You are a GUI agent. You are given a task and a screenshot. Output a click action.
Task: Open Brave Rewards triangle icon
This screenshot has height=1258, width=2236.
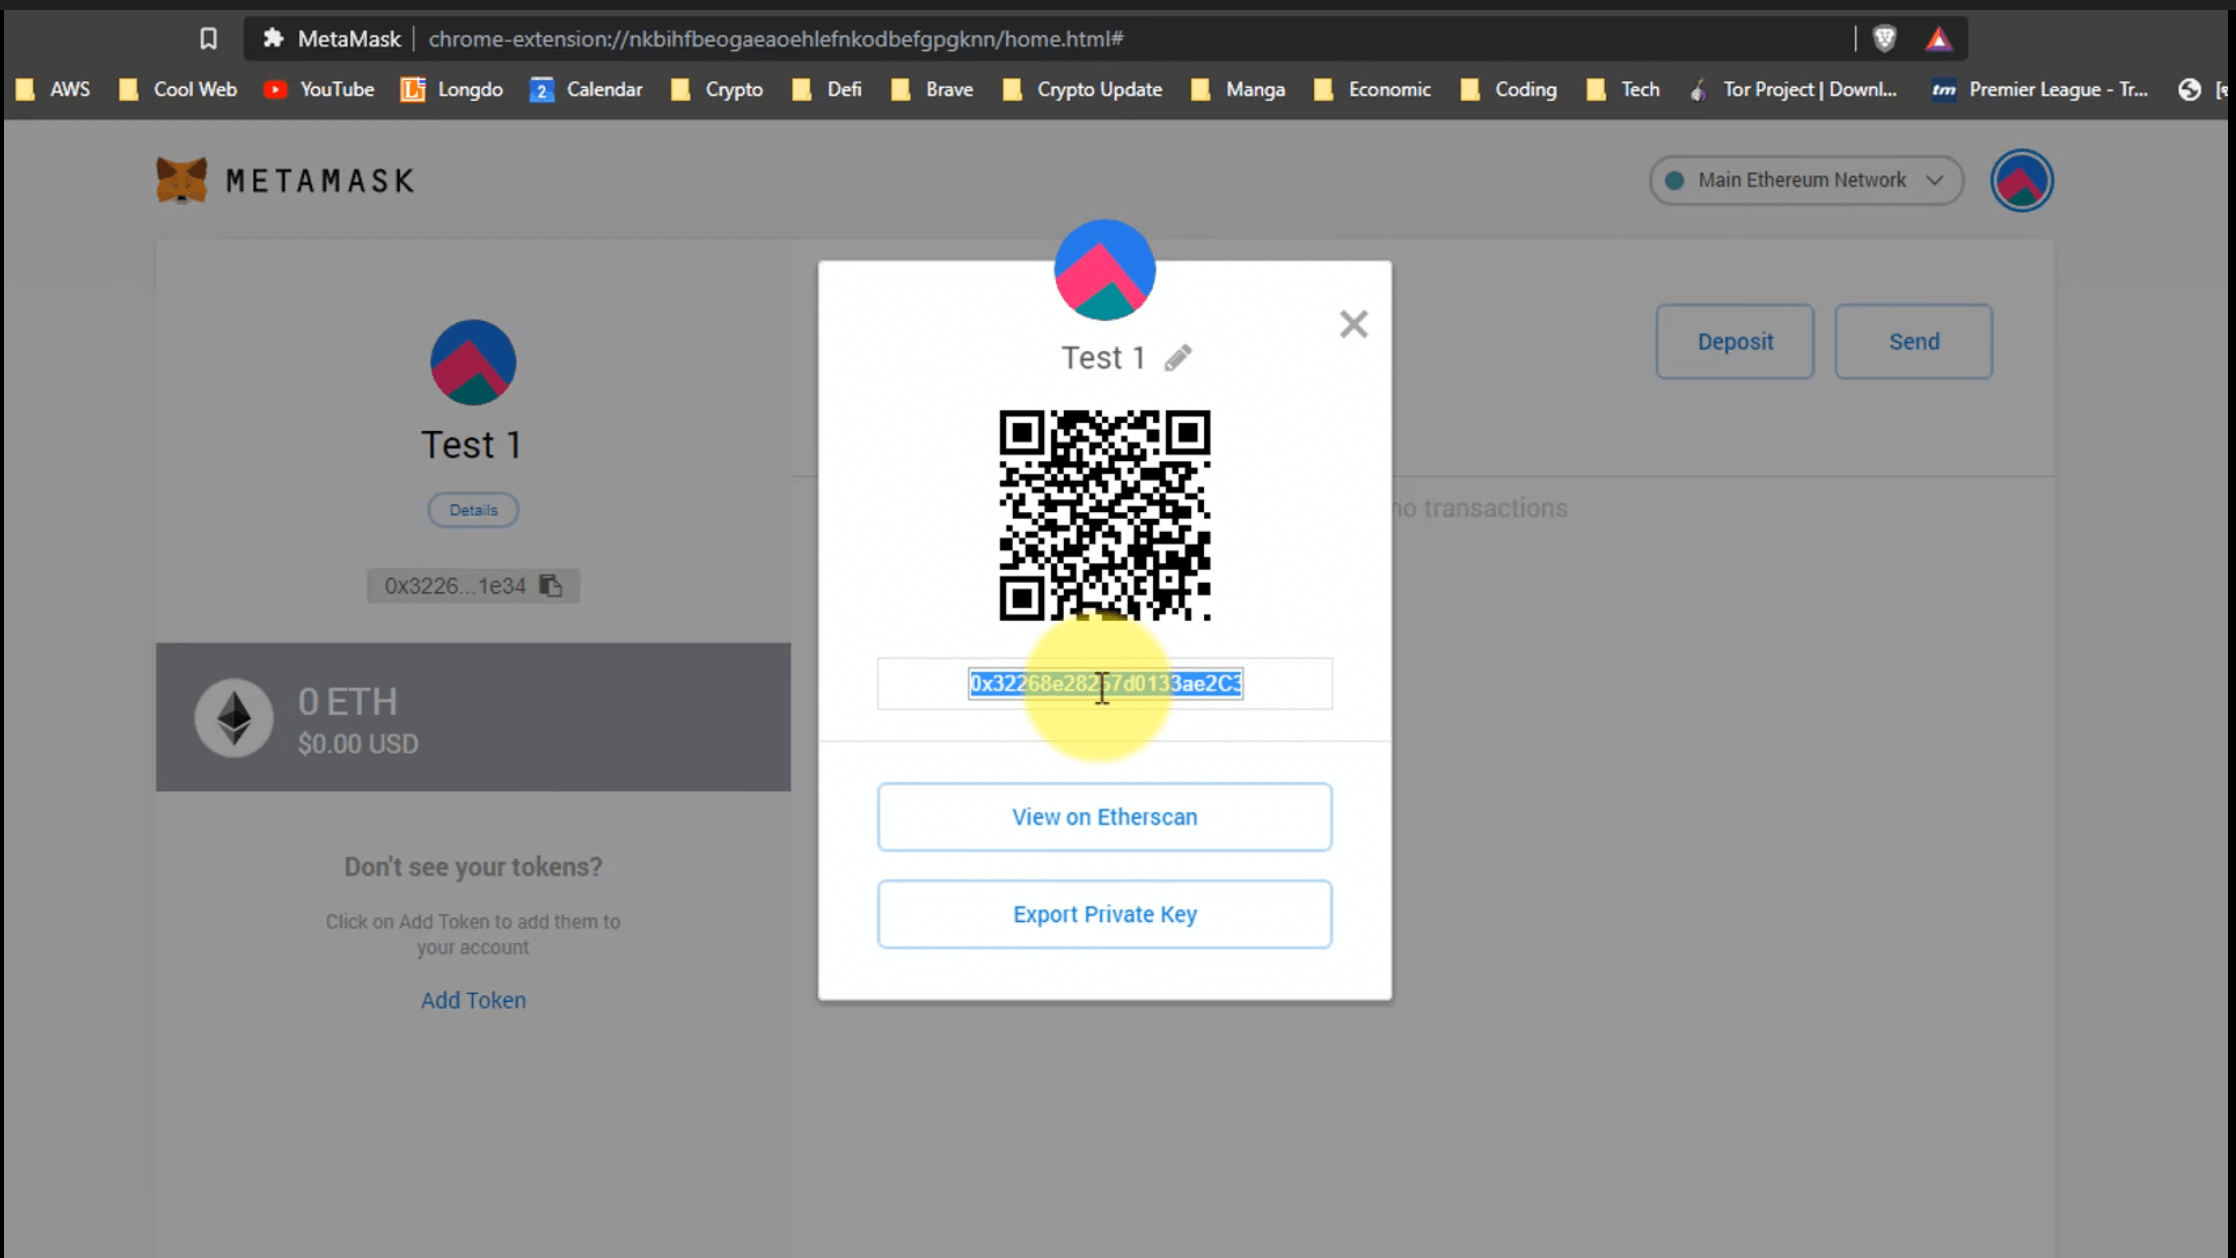(1938, 39)
